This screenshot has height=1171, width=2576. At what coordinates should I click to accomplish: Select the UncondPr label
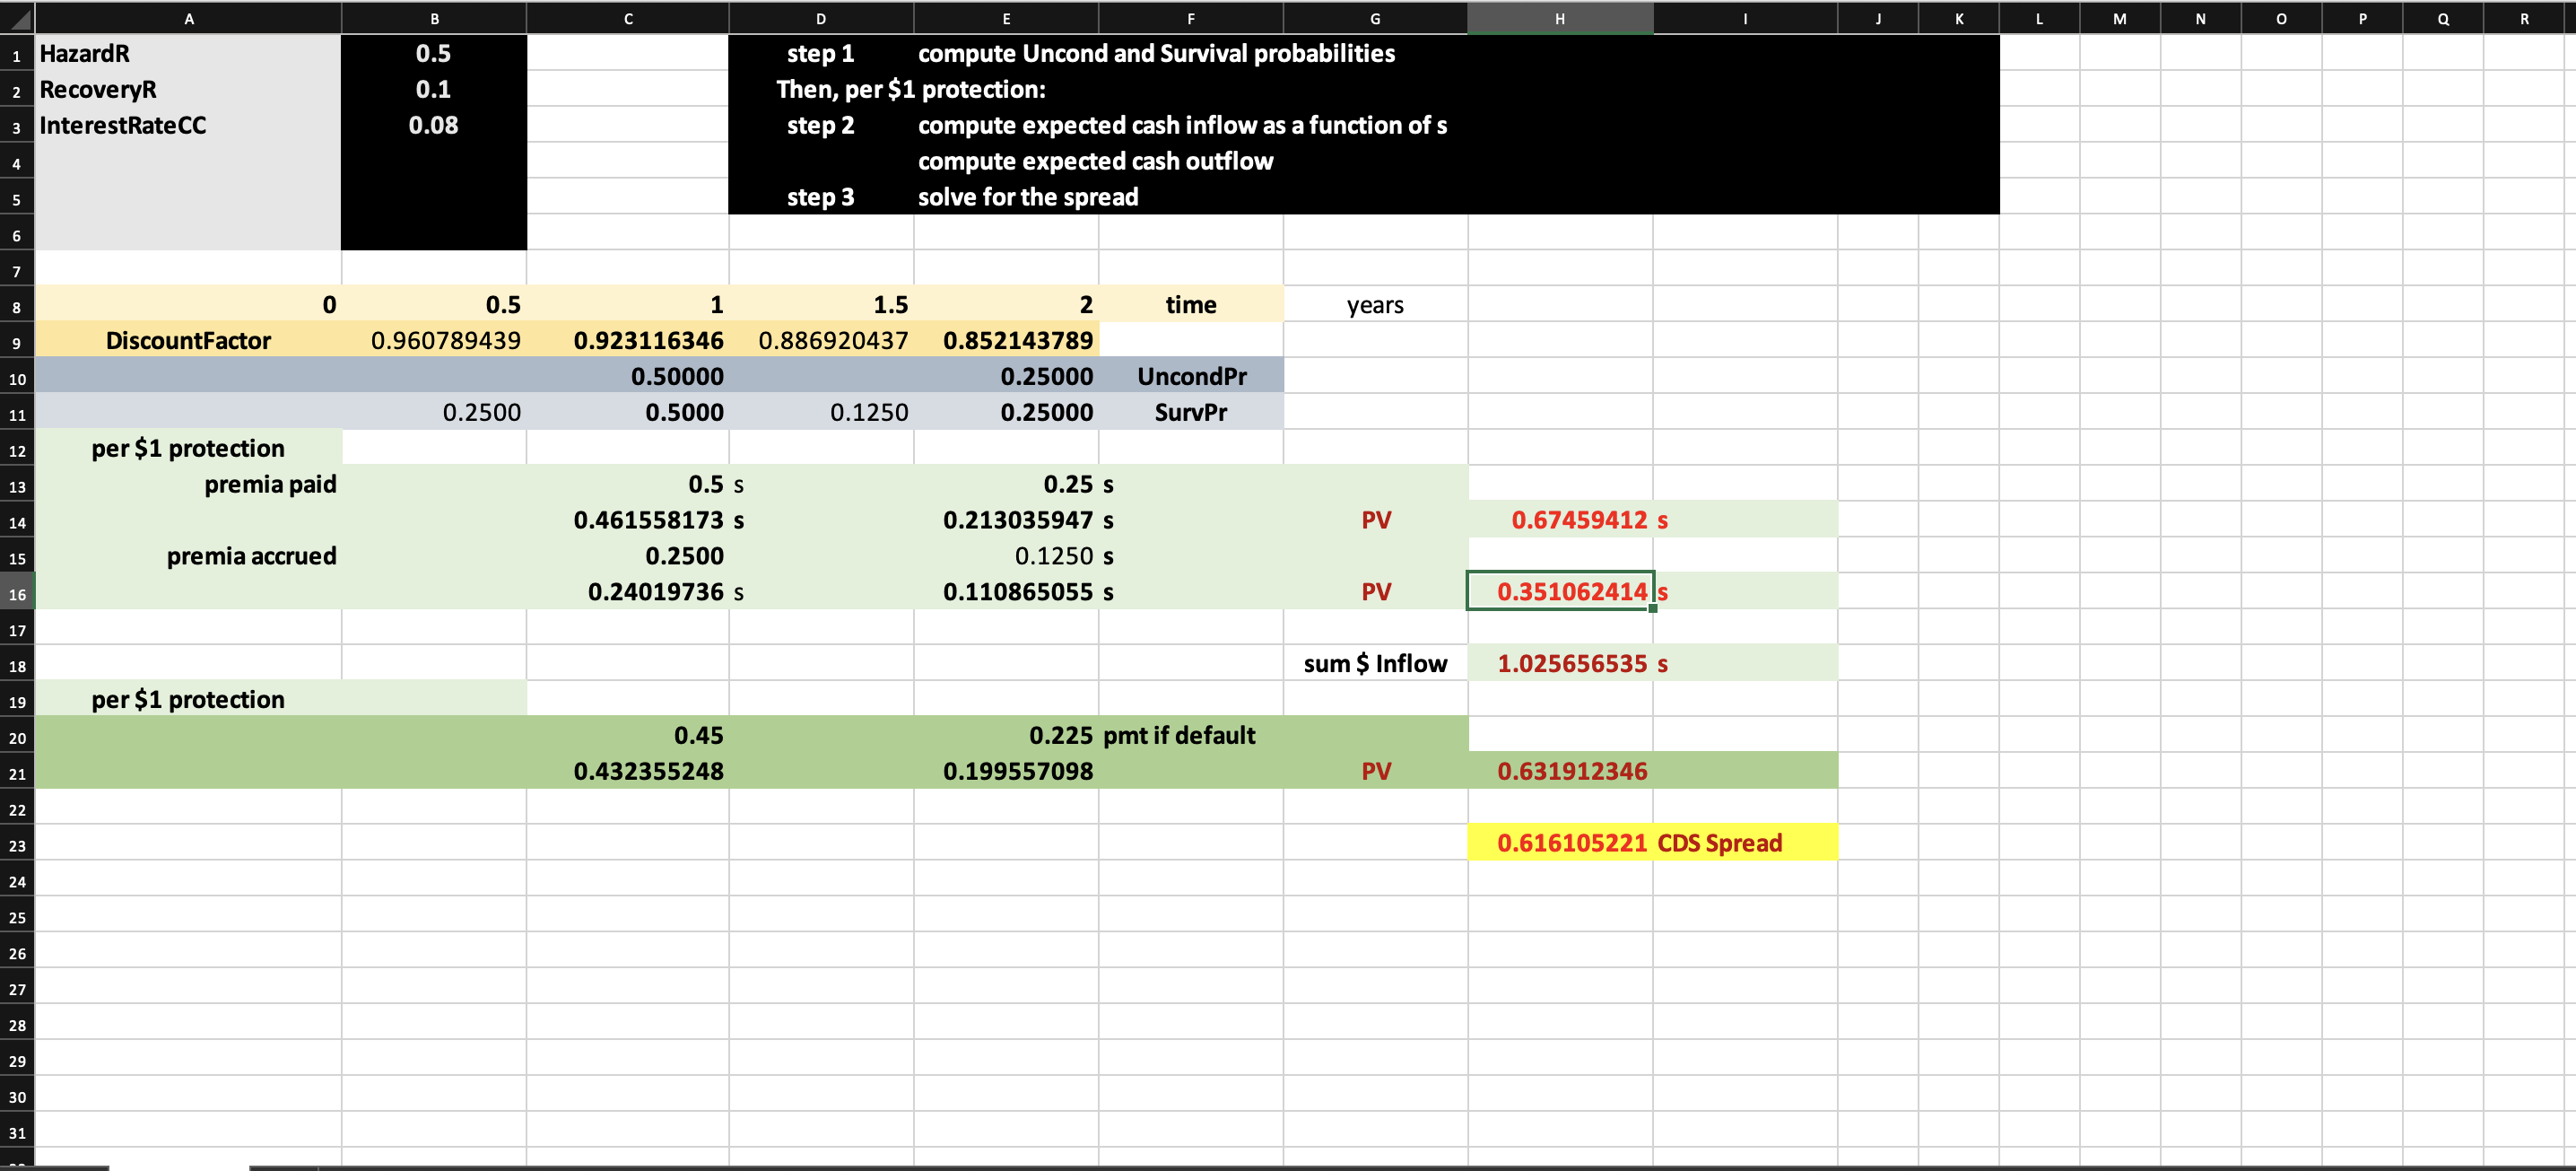(x=1190, y=376)
